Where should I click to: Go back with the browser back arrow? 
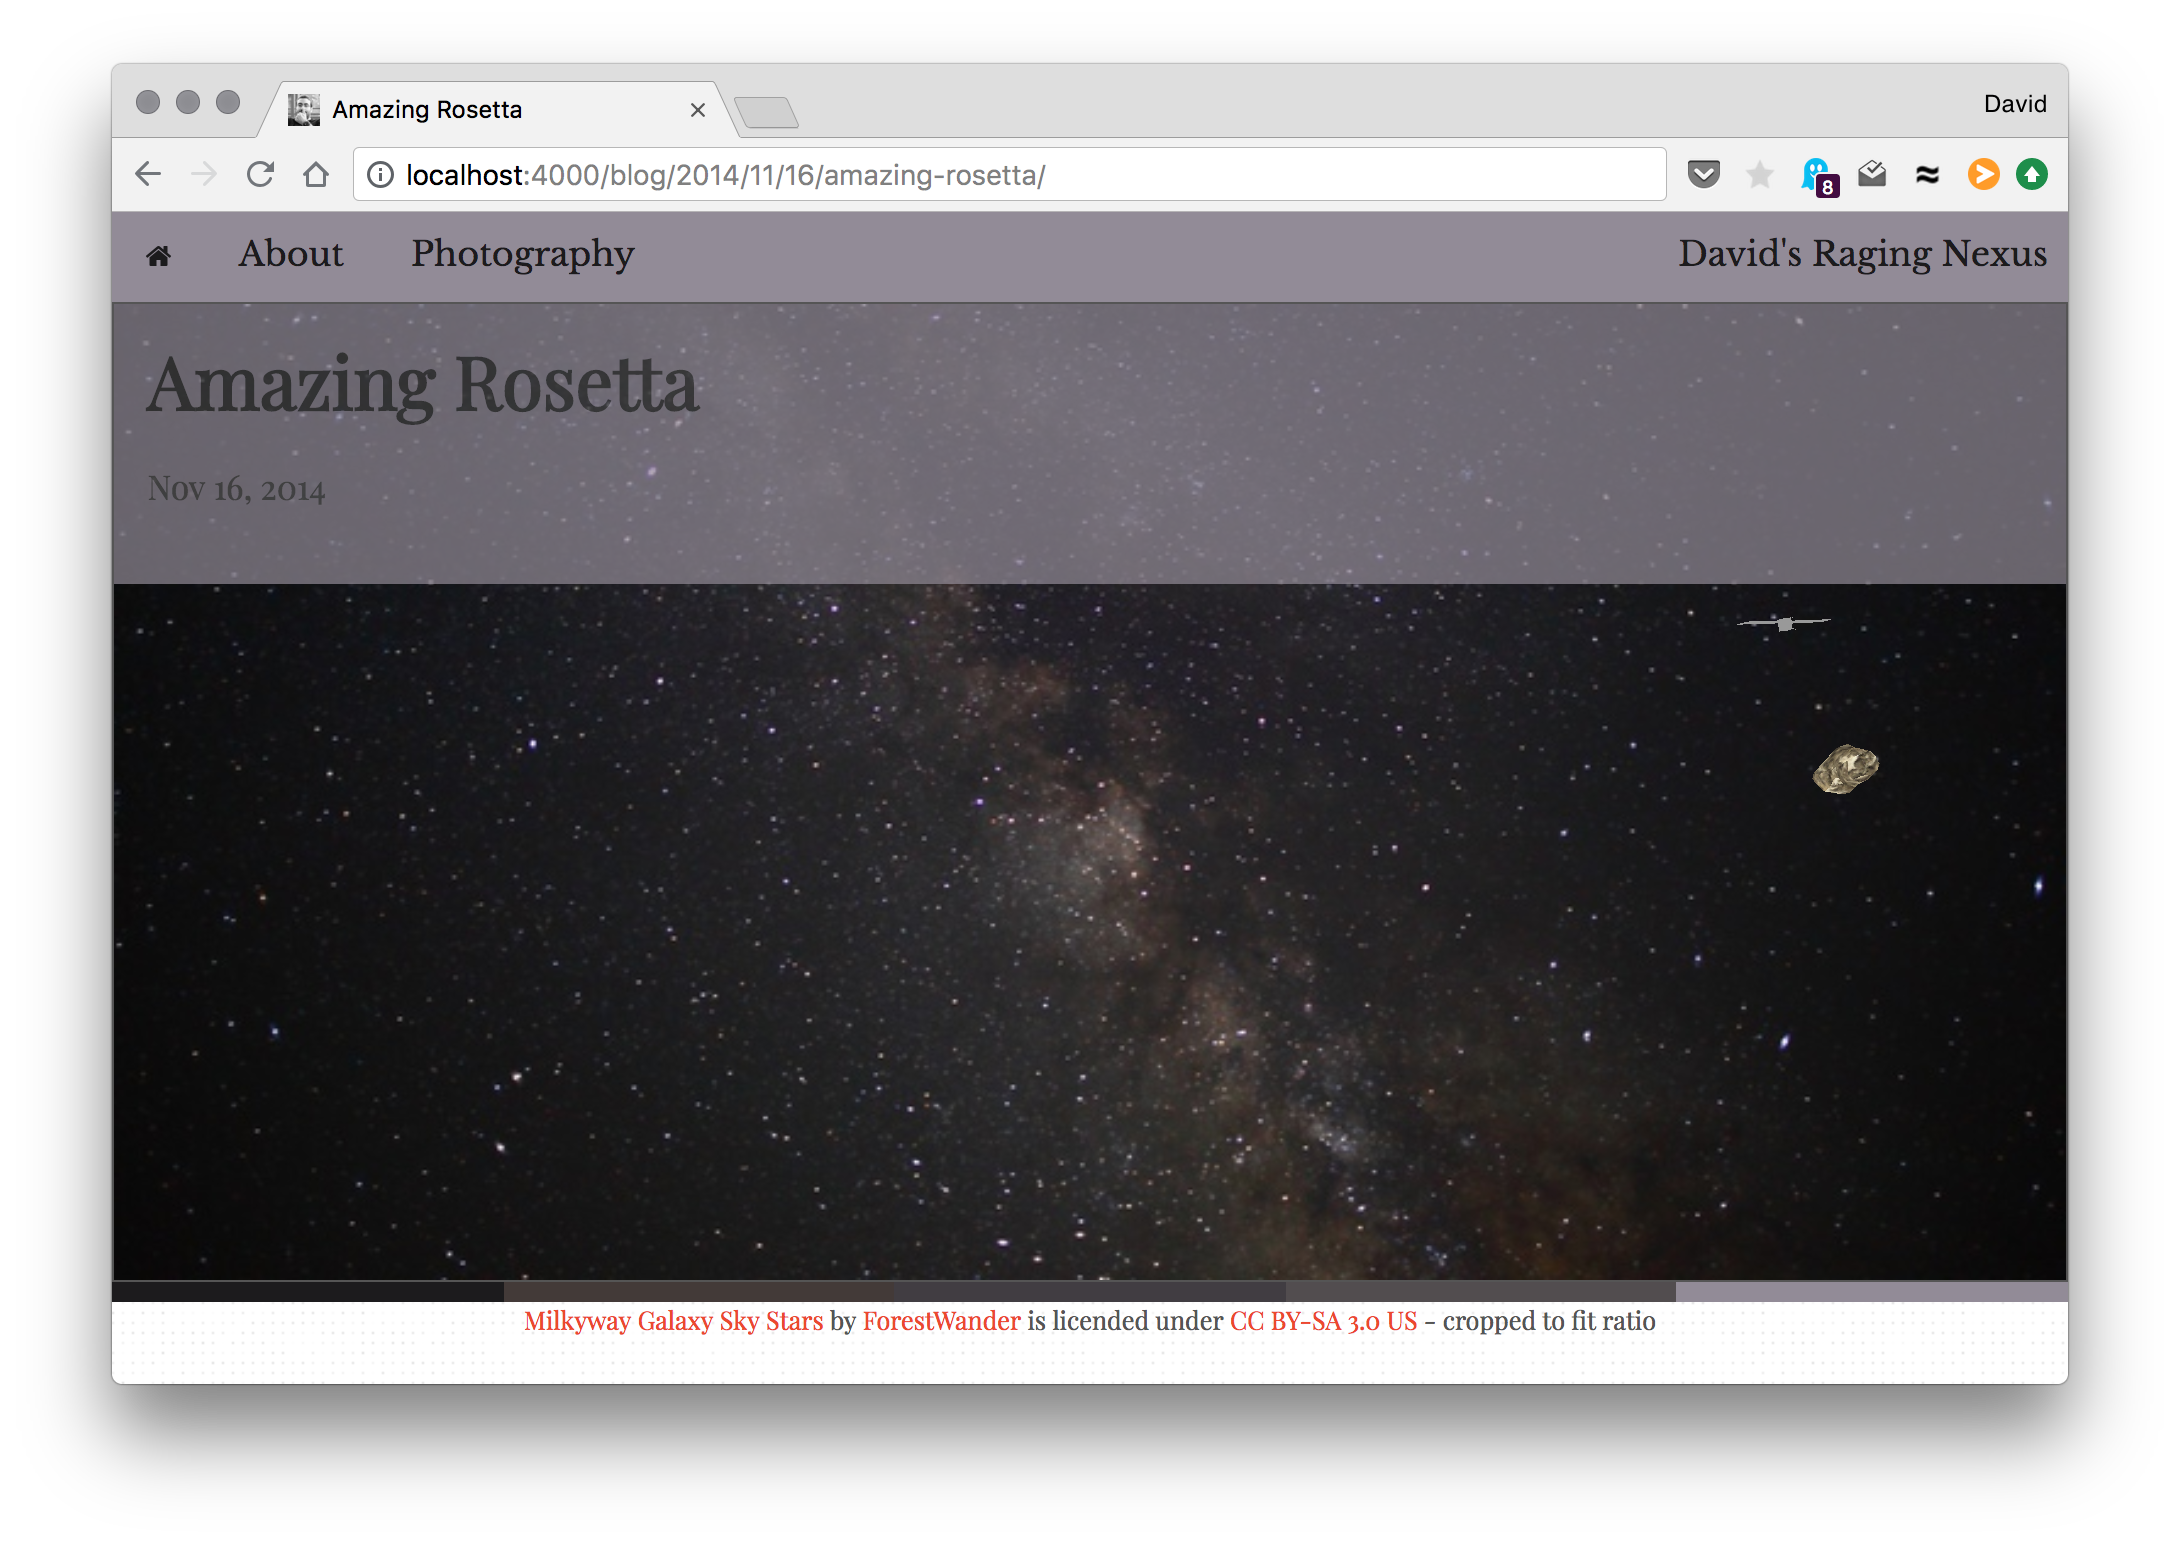(x=148, y=174)
